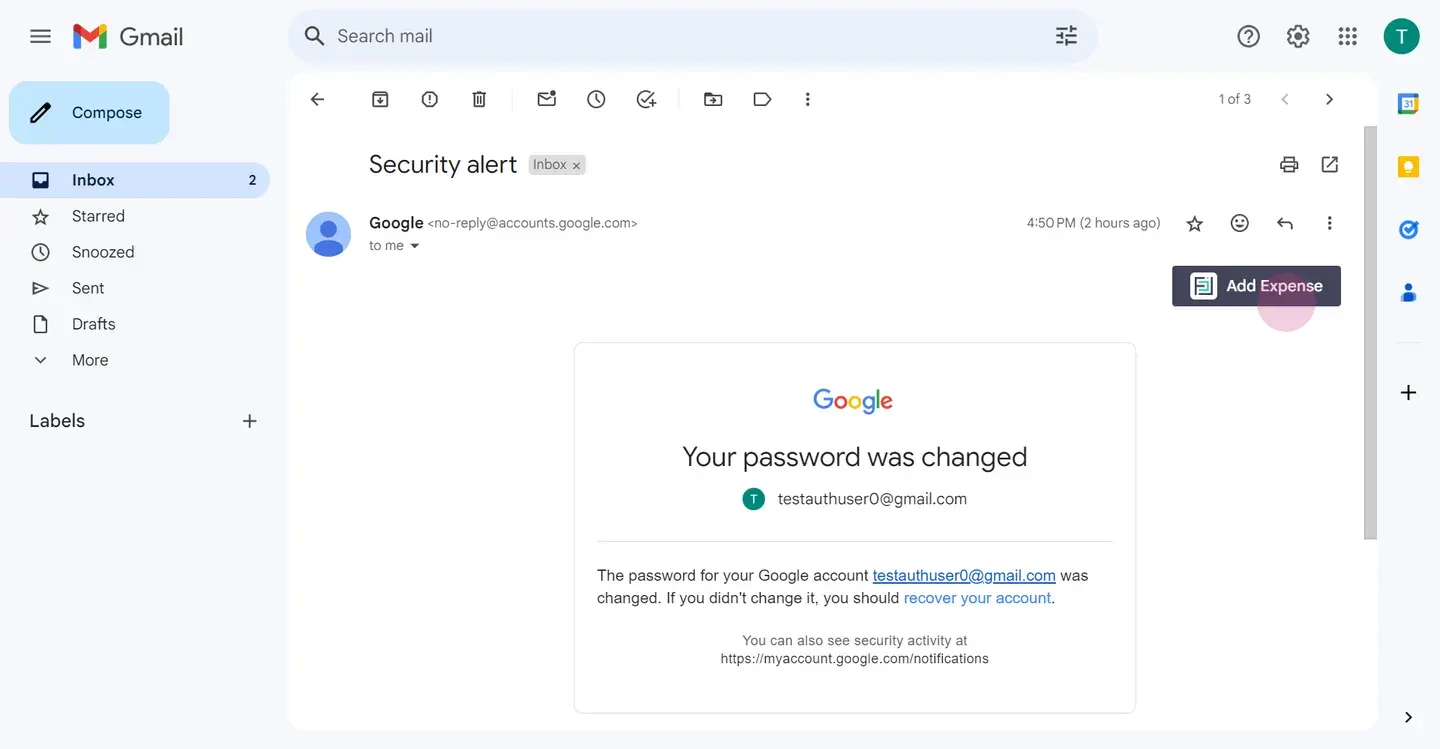The height and width of the screenshot is (749, 1440).
Task: Mark the email as unread
Action: (x=546, y=99)
